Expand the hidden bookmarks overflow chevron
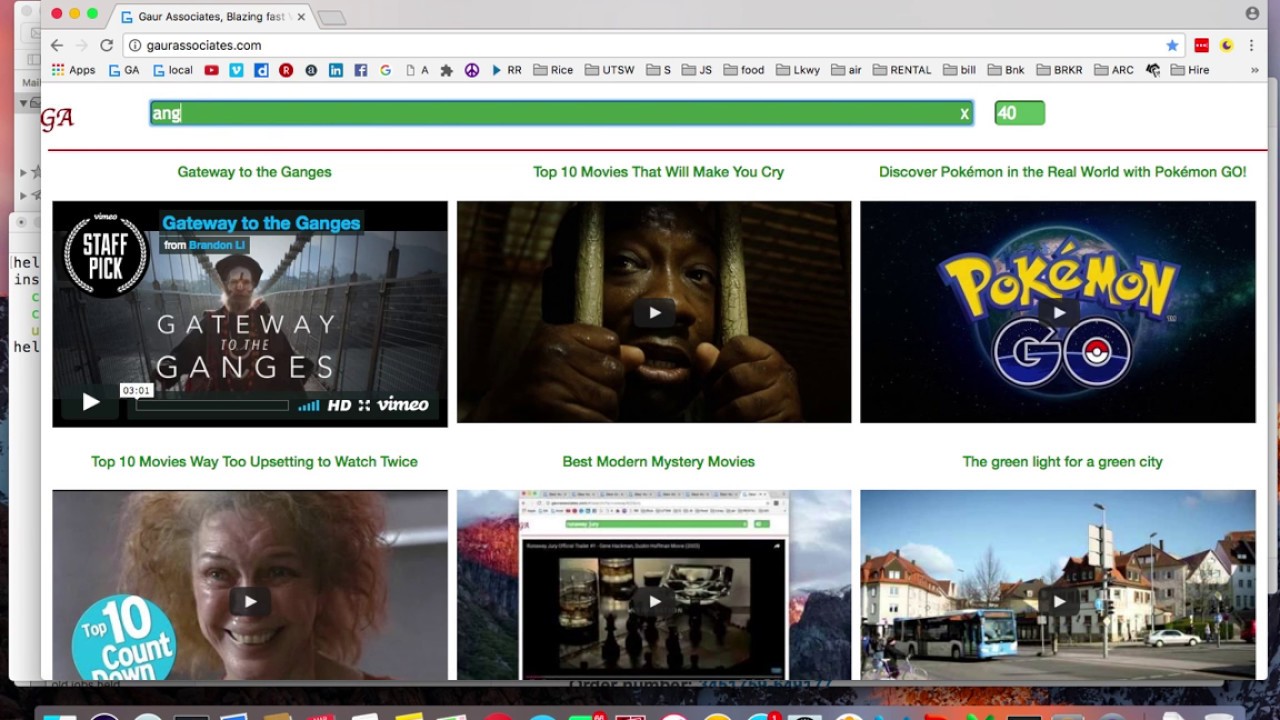Viewport: 1280px width, 720px height. click(1254, 70)
